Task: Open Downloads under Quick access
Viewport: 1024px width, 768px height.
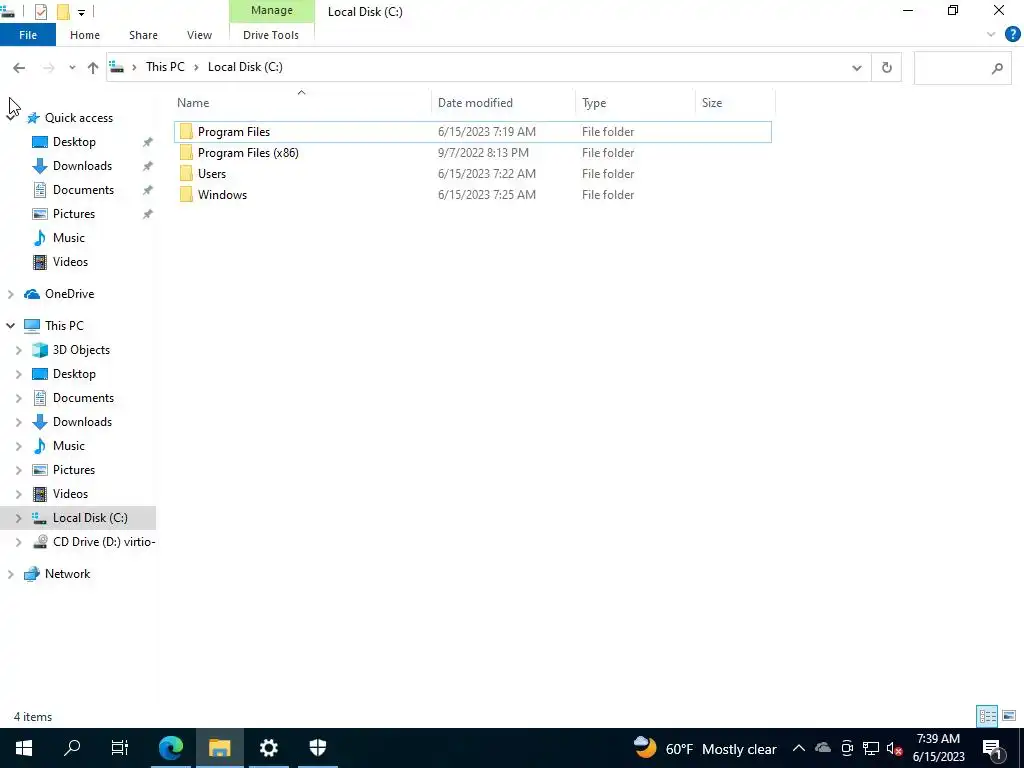Action: pyautogui.click(x=82, y=166)
